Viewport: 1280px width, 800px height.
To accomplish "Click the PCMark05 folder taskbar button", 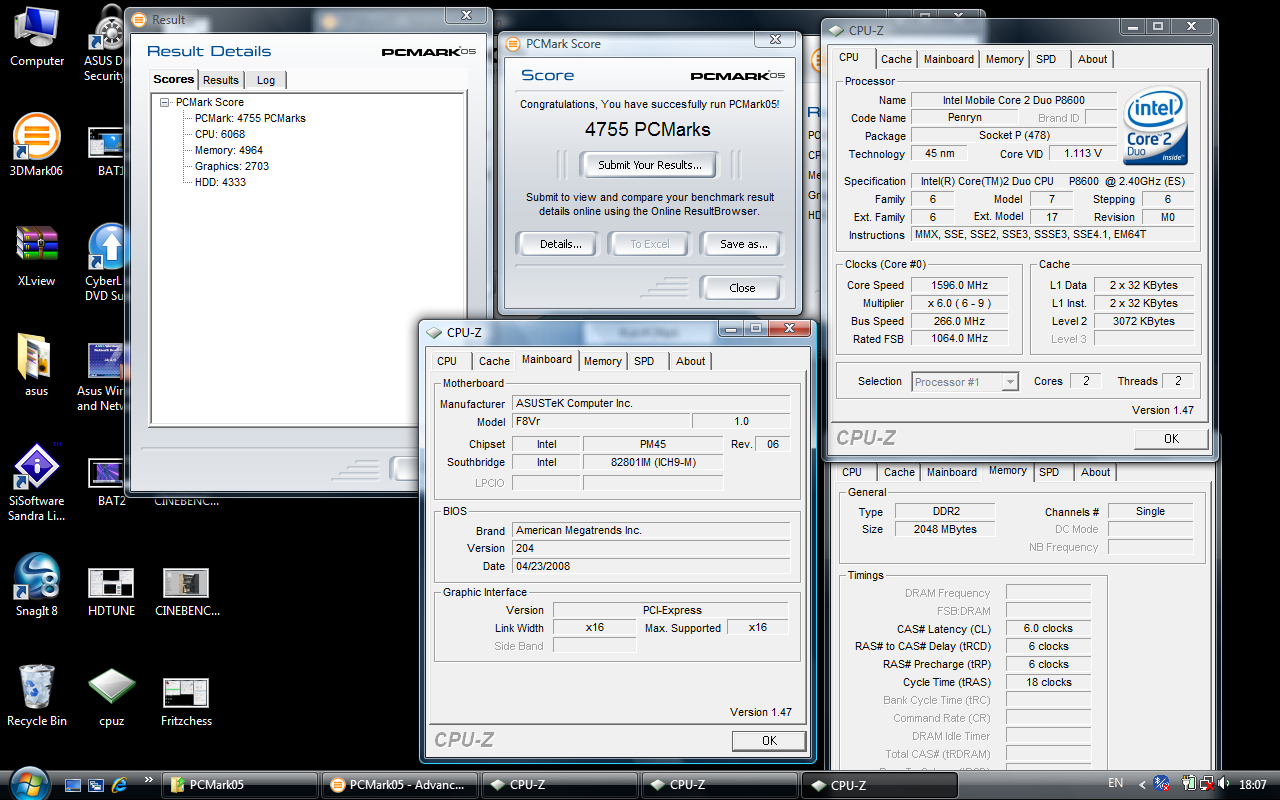I will (x=240, y=785).
